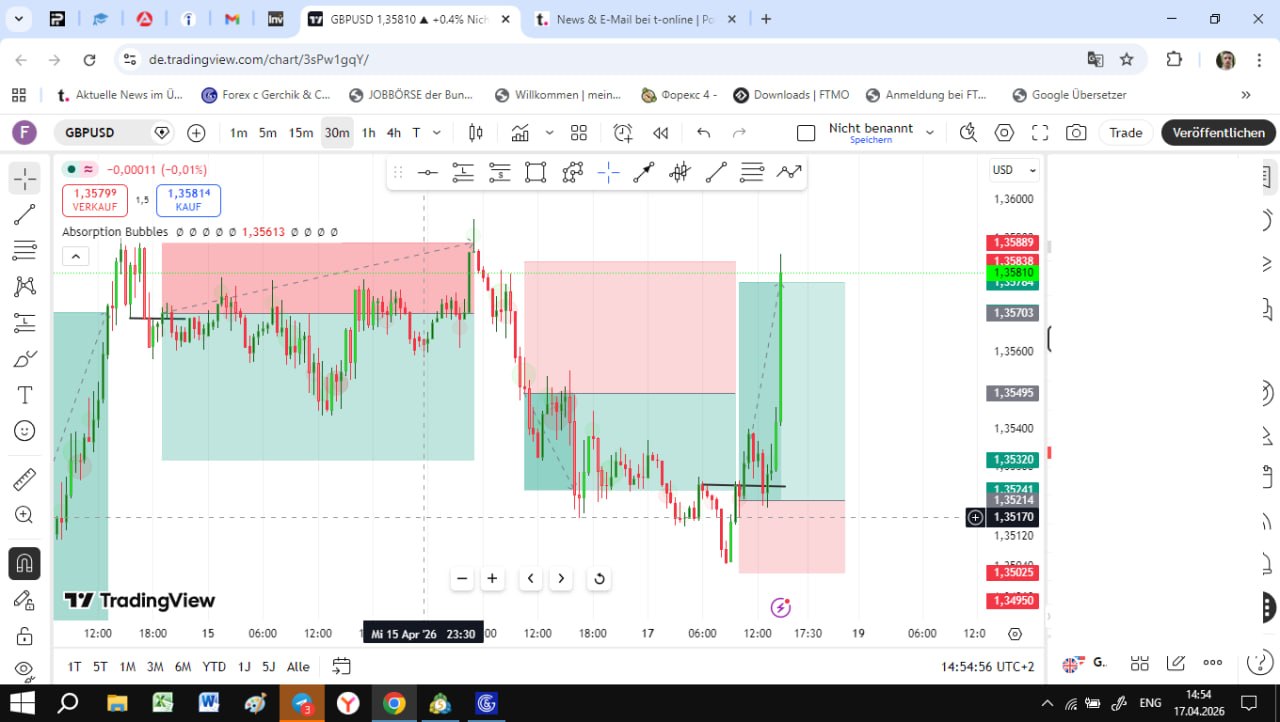The width and height of the screenshot is (1280, 722).
Task: Toggle stay in drawing mode pencil-lock
Action: click(x=24, y=600)
